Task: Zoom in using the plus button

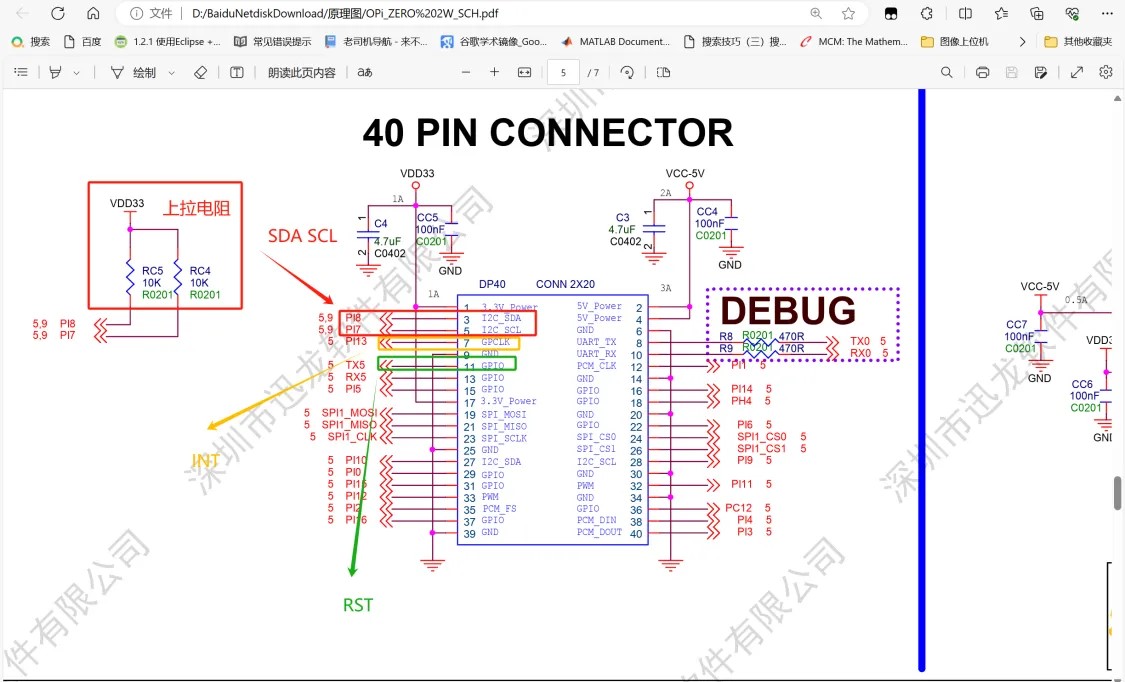Action: point(494,73)
